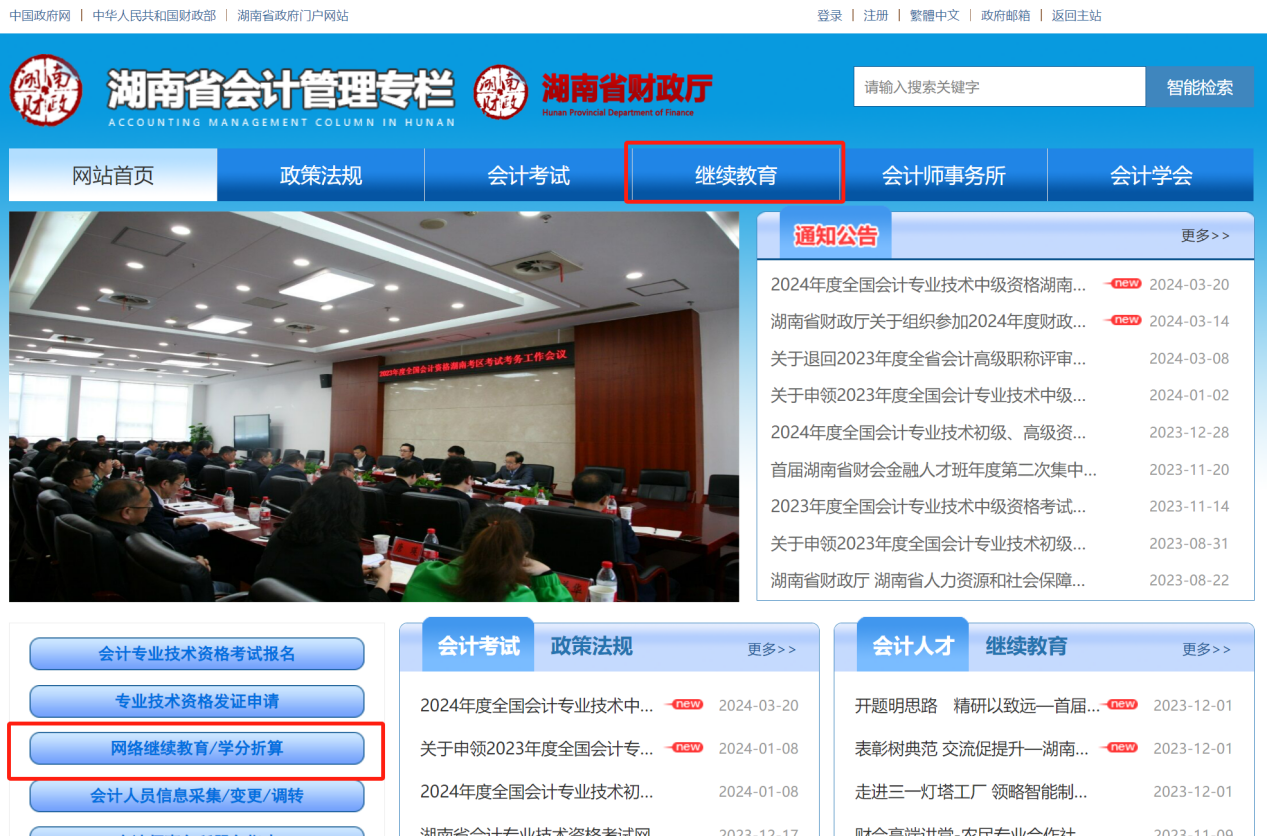Viewport: 1267px width, 836px height.
Task: Click the 专业技术资格发证申请 button
Action: pos(197,701)
